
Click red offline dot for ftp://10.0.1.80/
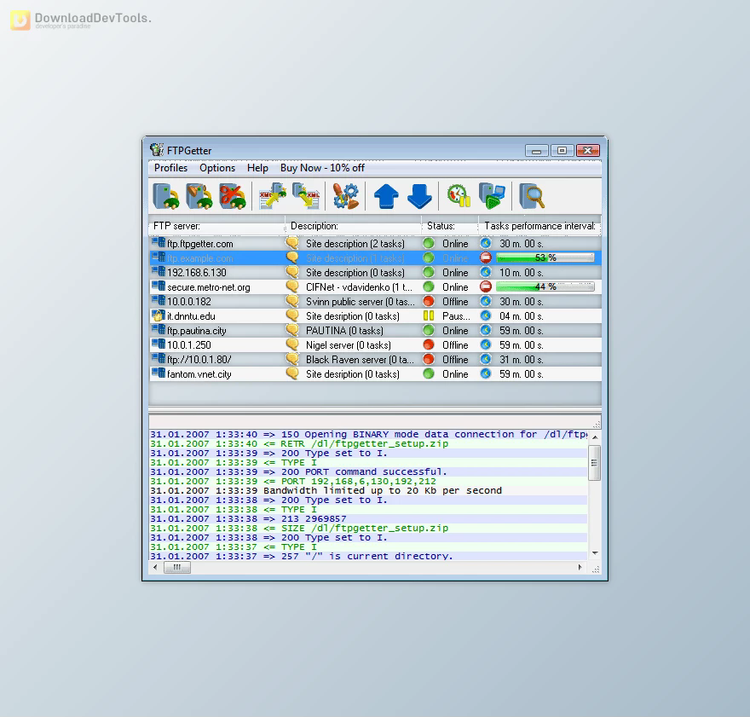pos(429,359)
